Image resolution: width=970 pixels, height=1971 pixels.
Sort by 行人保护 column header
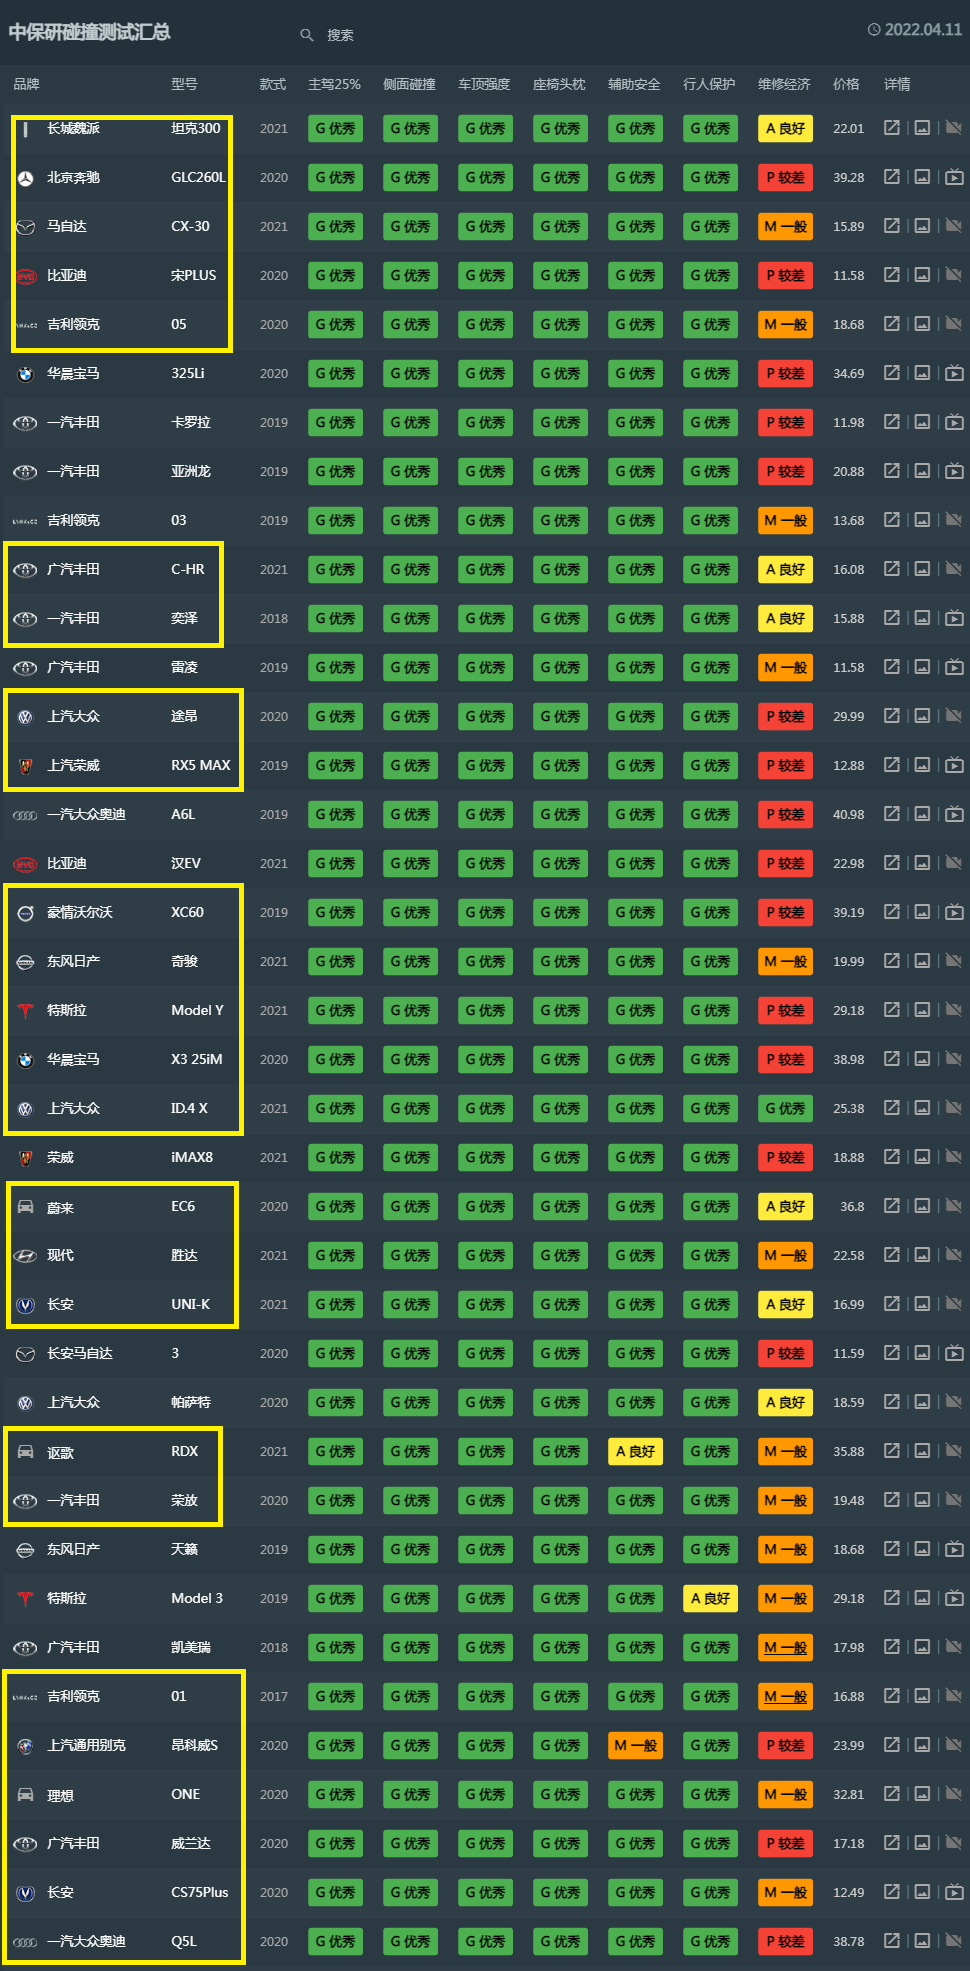pyautogui.click(x=709, y=84)
